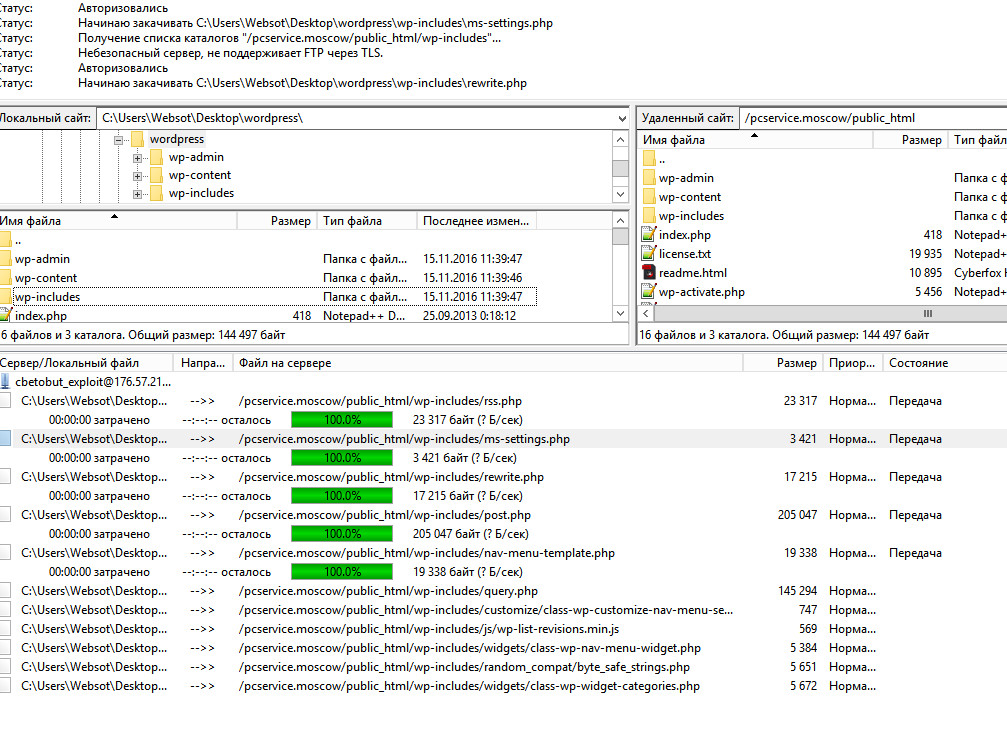The height and width of the screenshot is (736, 1007).
Task: Click the wordpress folder icon in local tree
Action: [137, 139]
